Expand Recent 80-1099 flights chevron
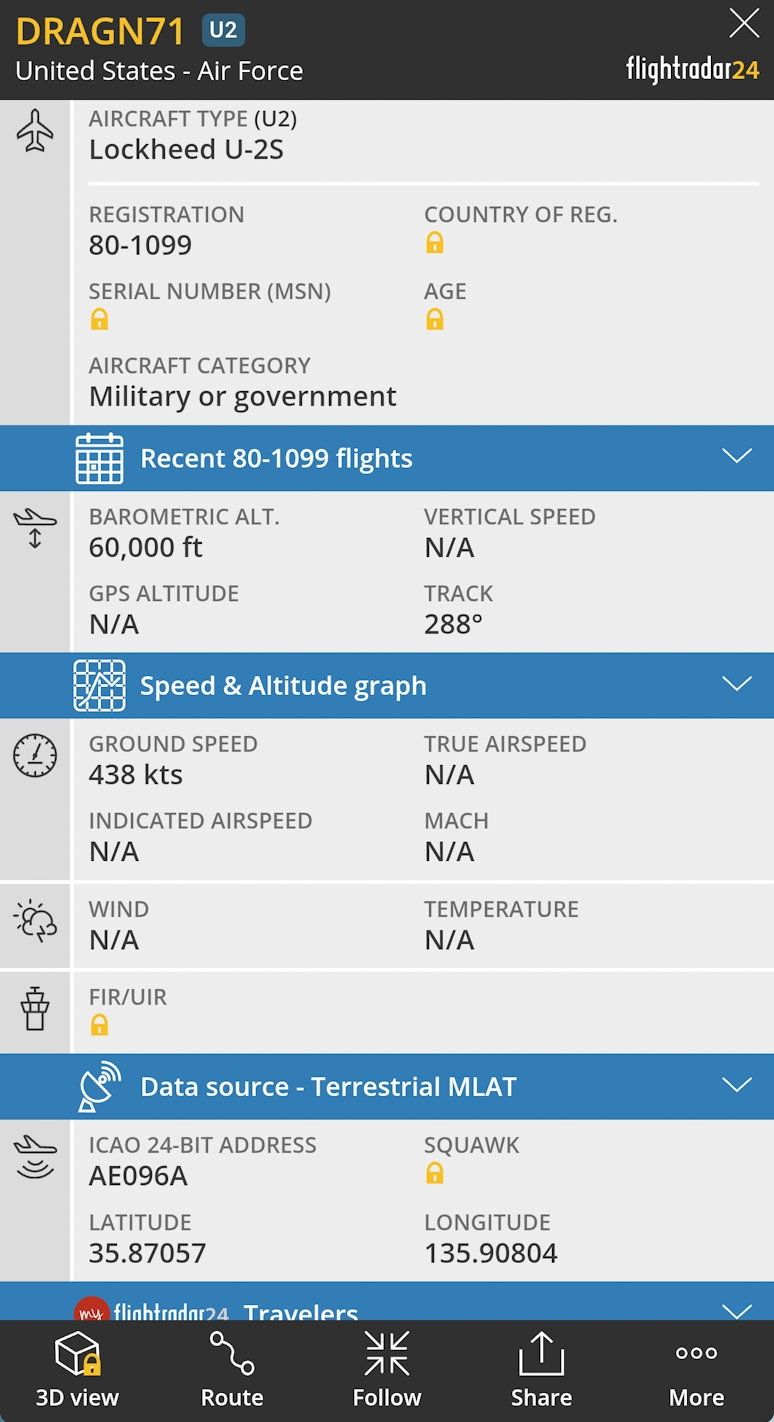774x1422 pixels. point(737,457)
